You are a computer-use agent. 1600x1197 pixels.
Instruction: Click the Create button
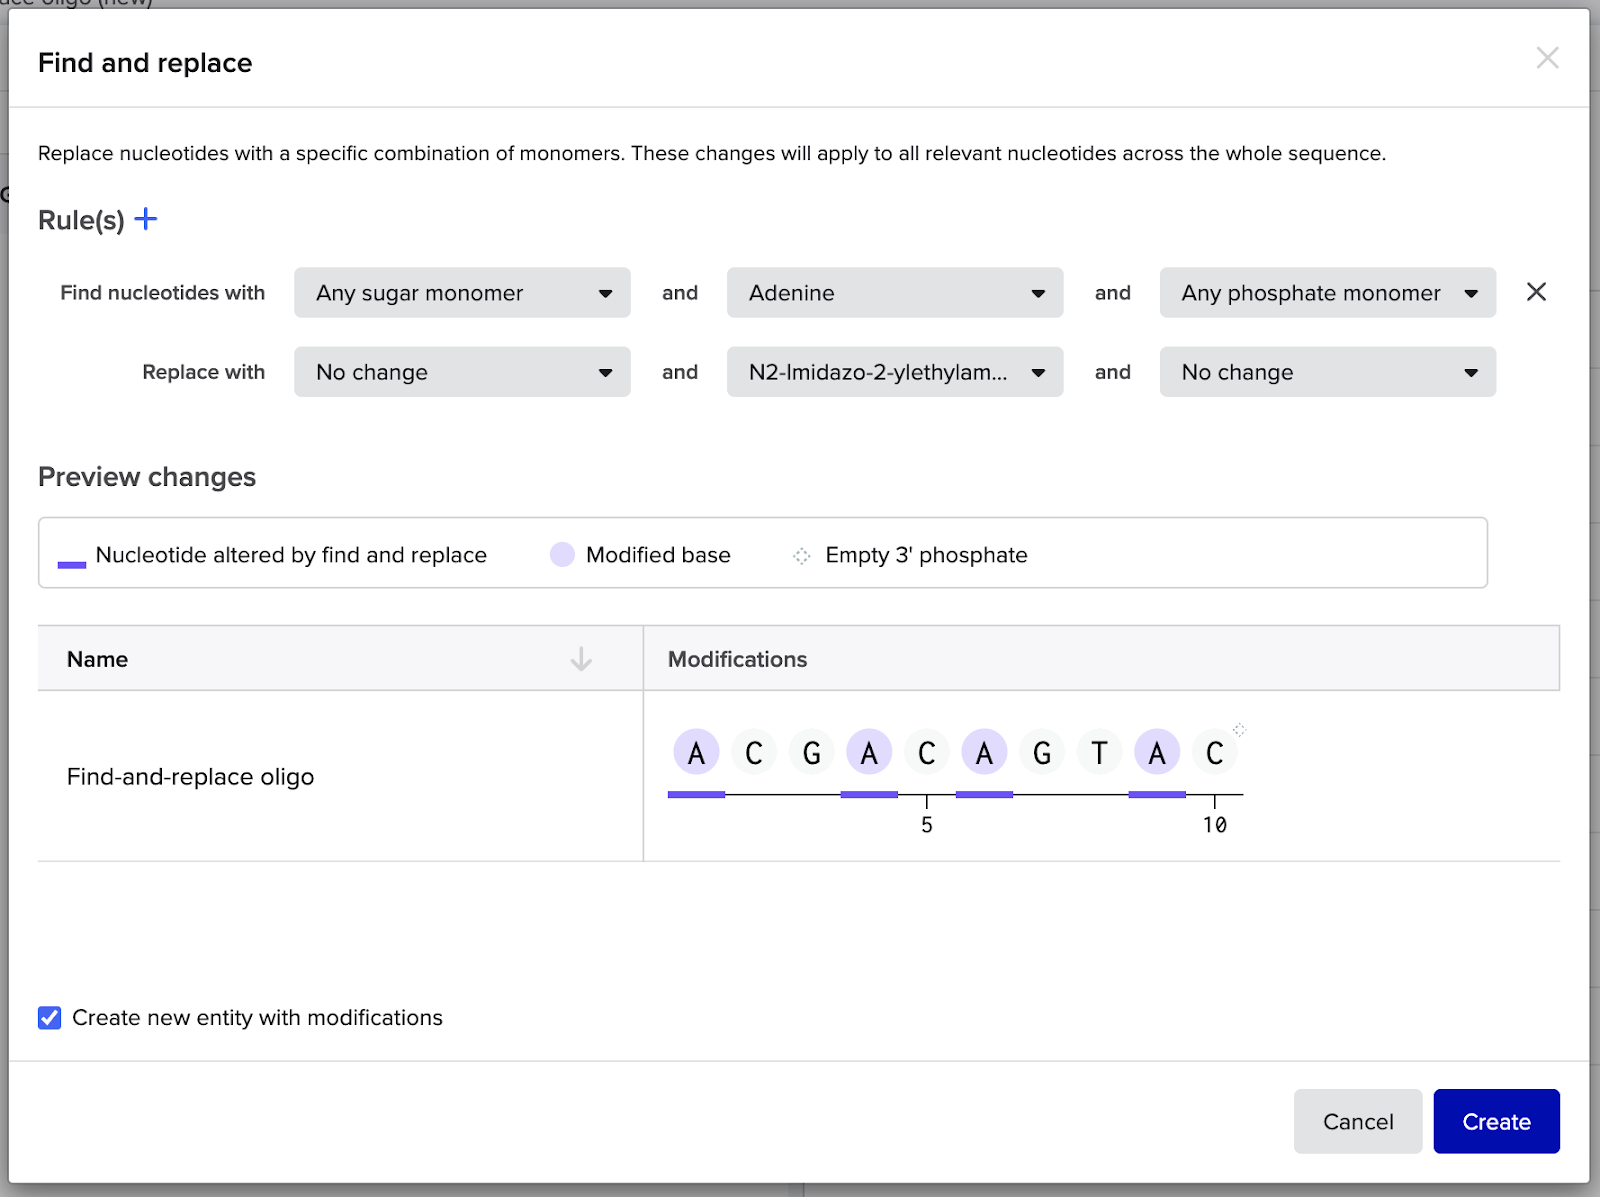coord(1496,1121)
